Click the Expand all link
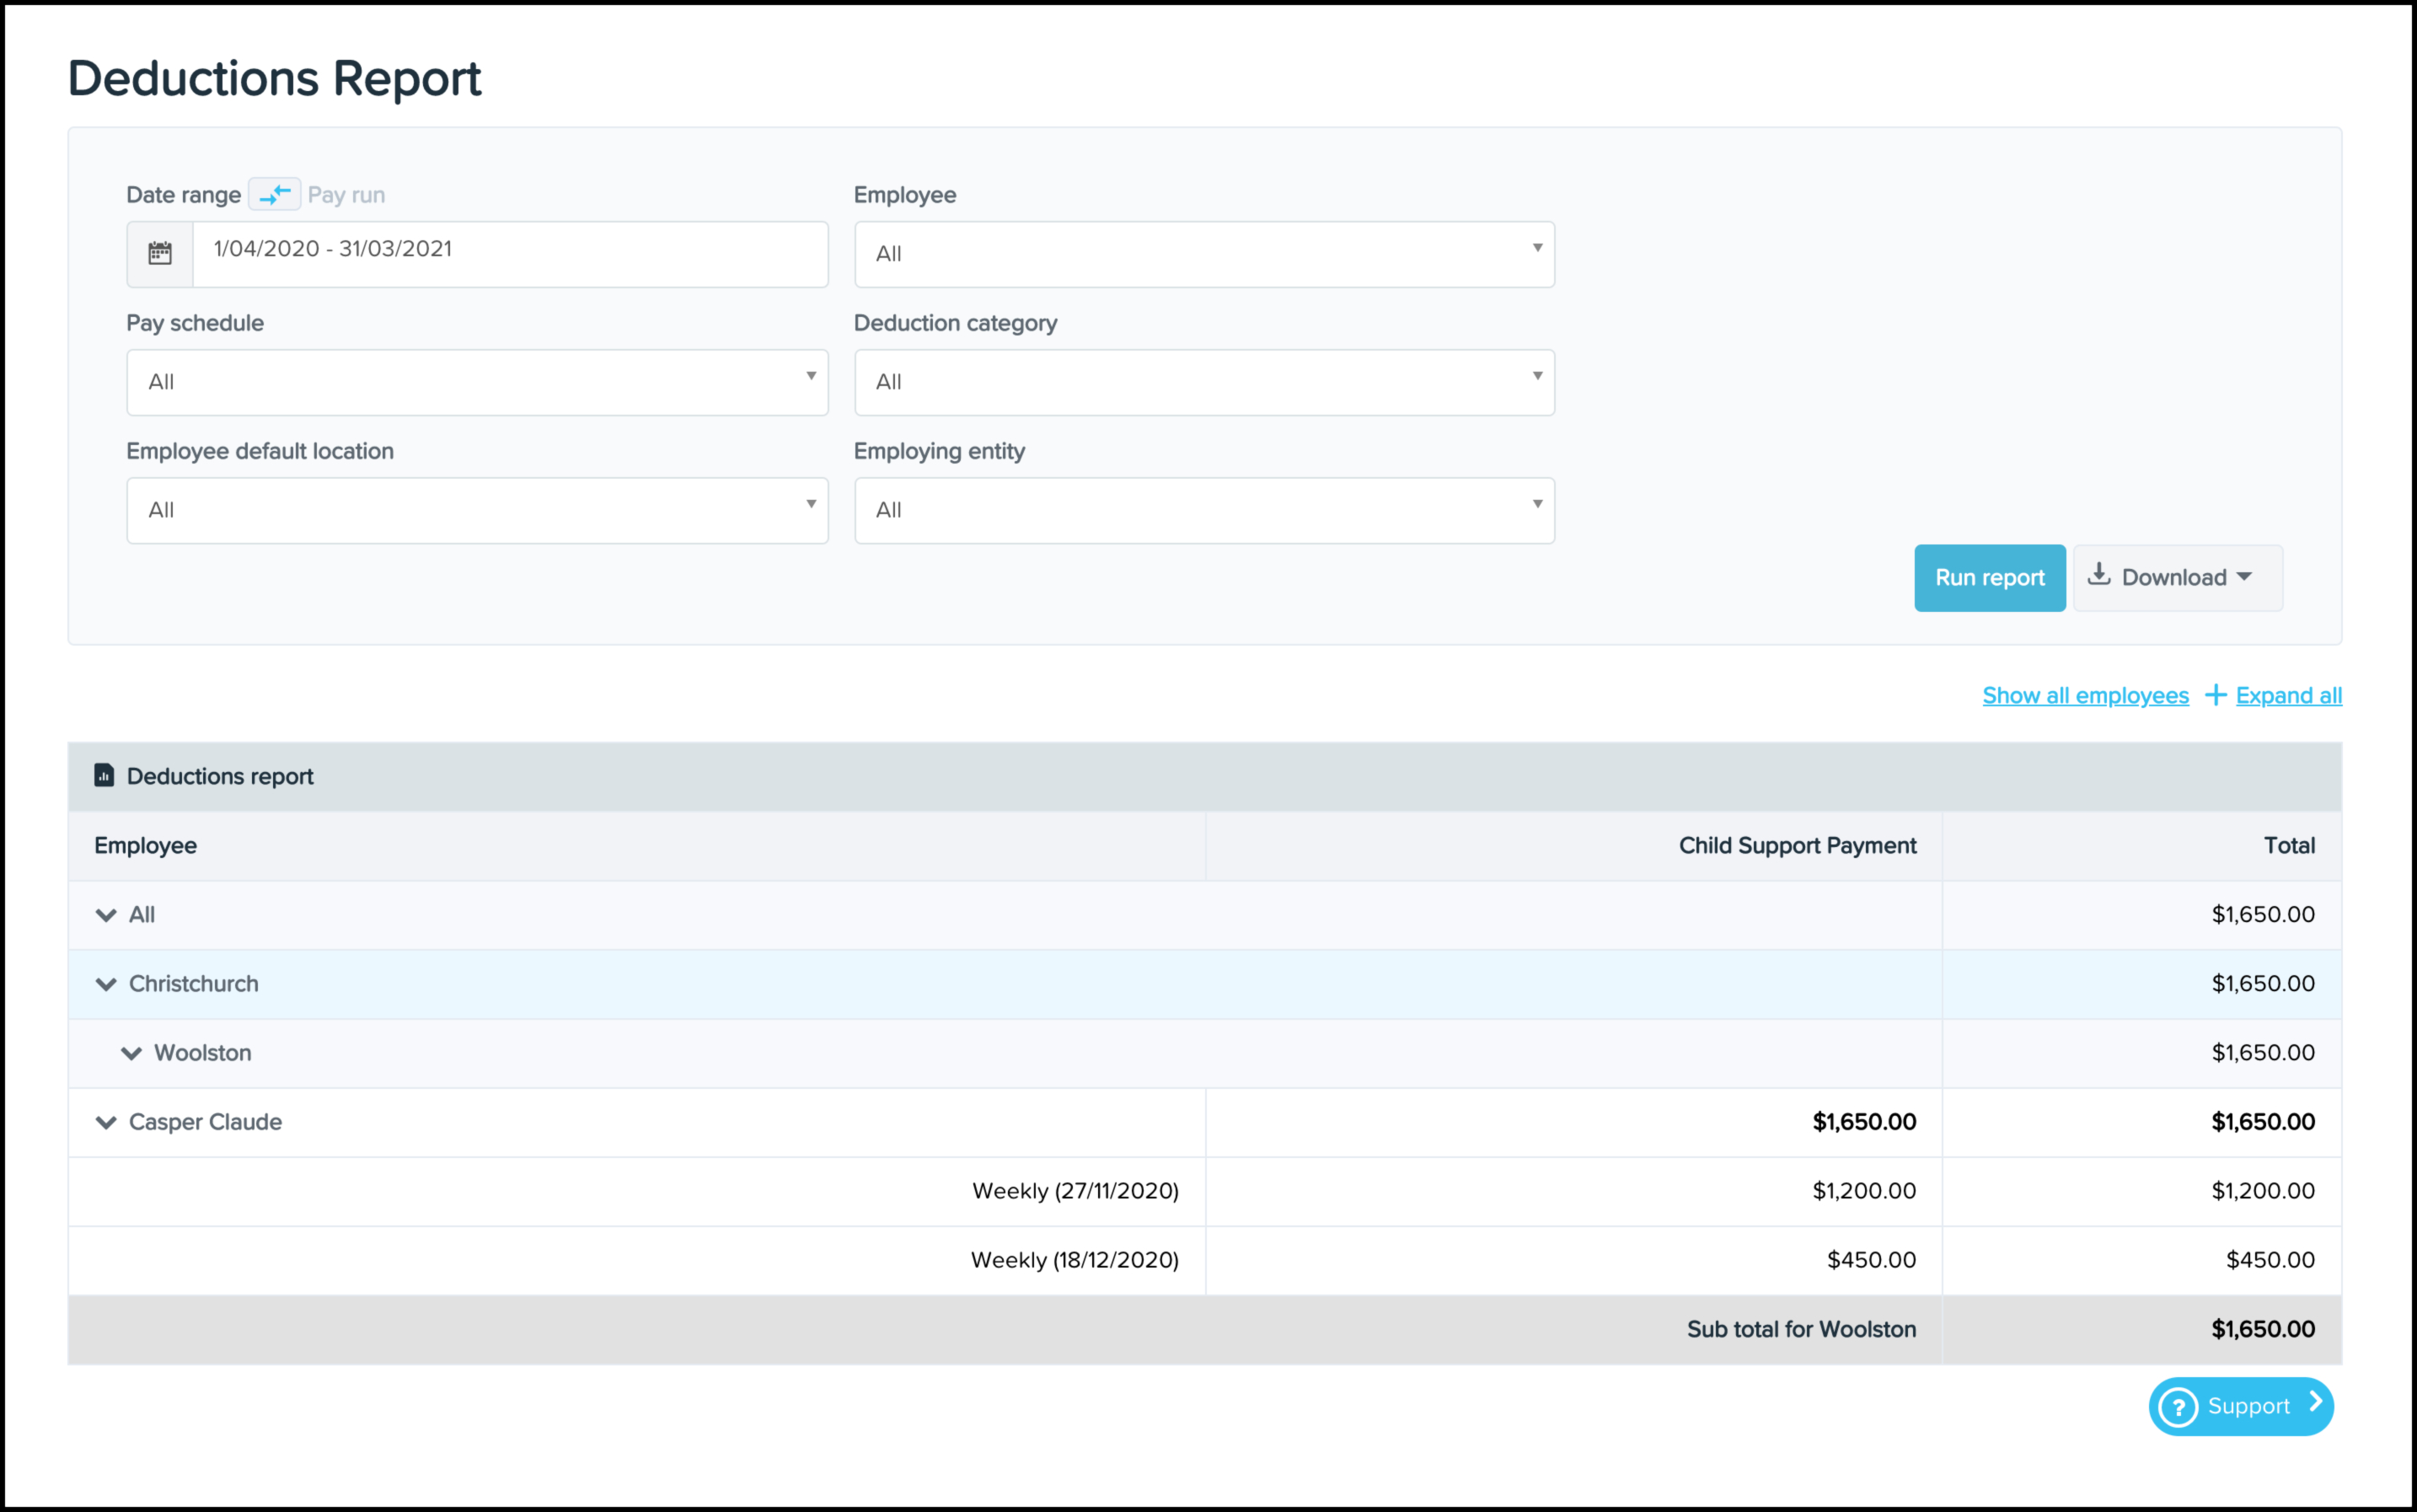2417x1512 pixels. click(x=2288, y=695)
